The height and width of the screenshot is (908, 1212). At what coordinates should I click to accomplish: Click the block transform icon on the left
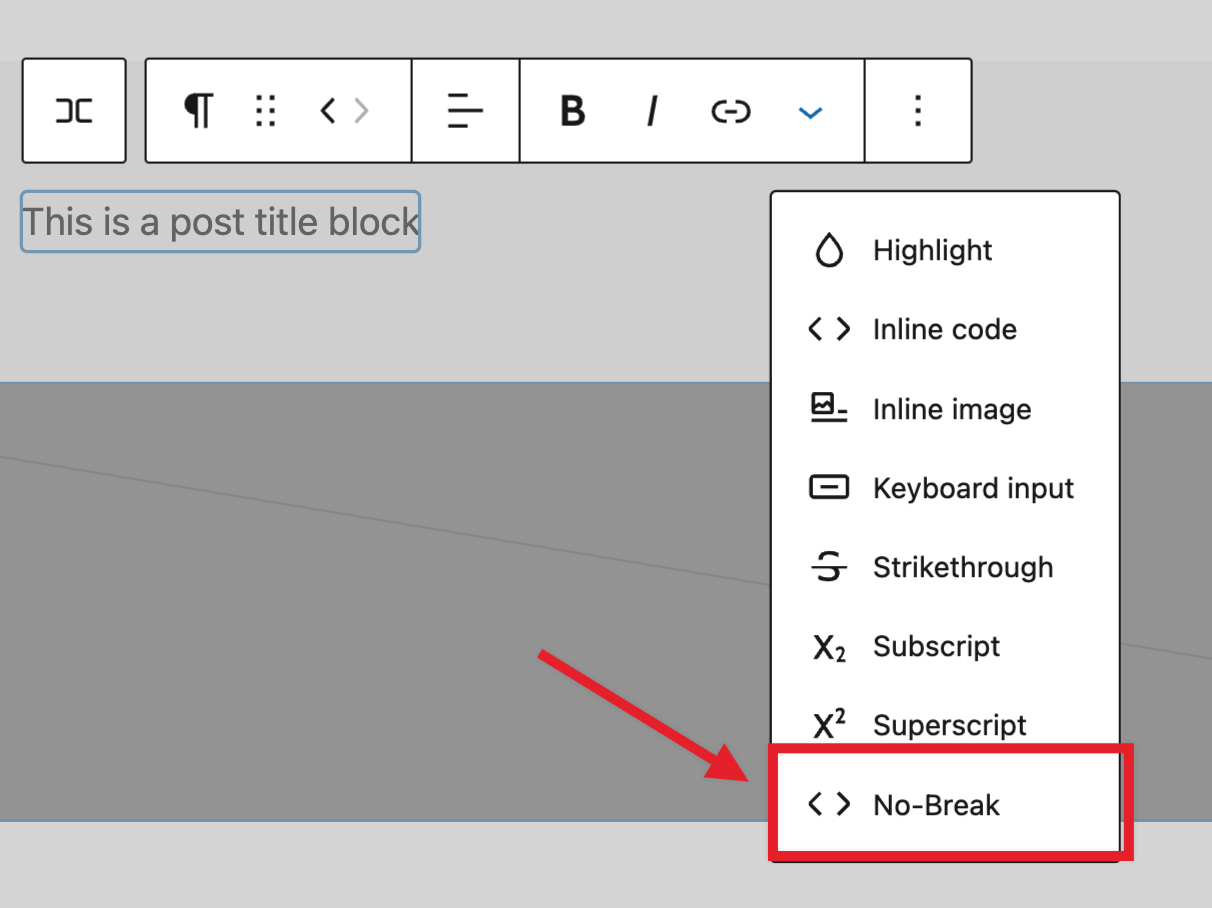[x=73, y=110]
